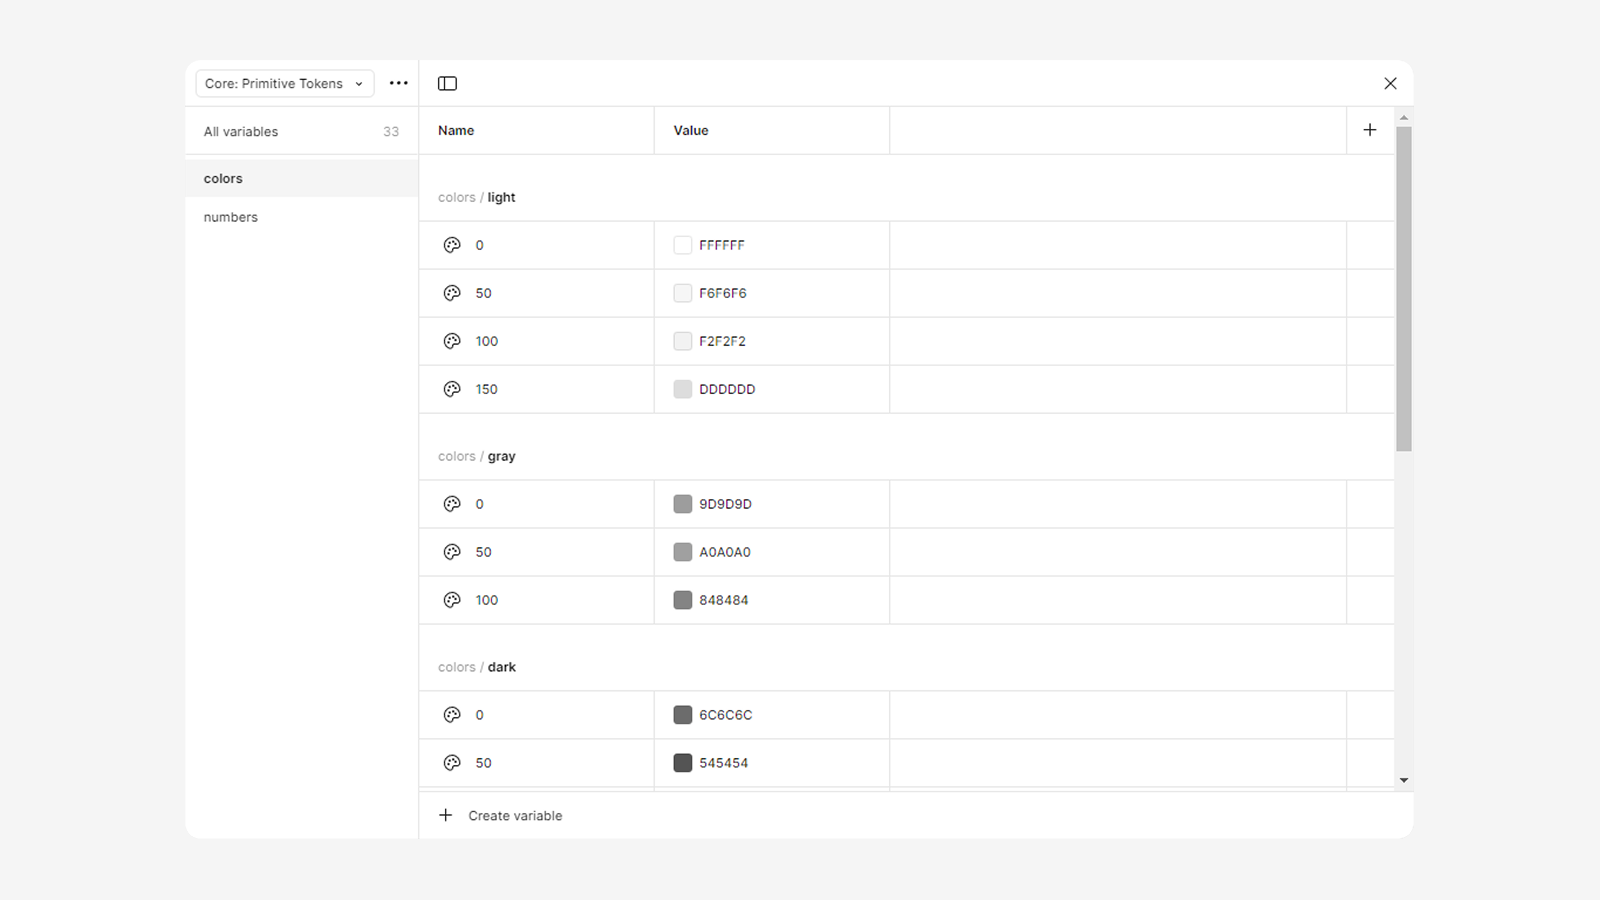Click palette icon of dark 0 variable

pos(452,715)
